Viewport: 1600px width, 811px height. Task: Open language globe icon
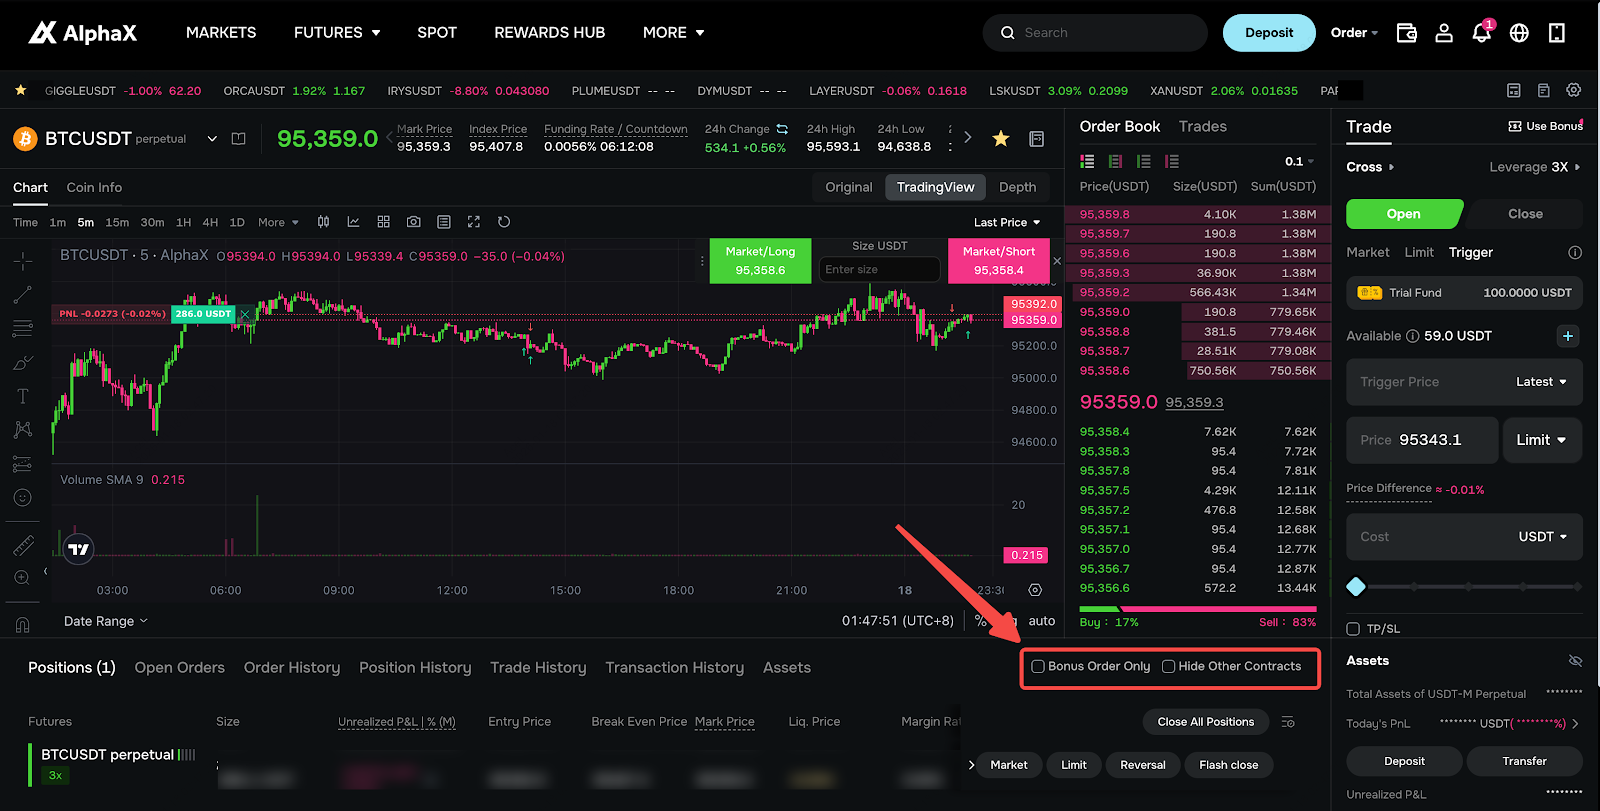pyautogui.click(x=1519, y=33)
